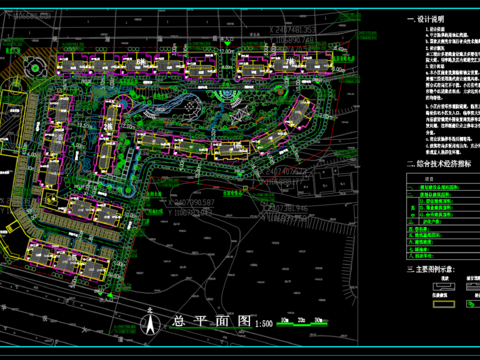The height and width of the screenshot is (360, 480).
Task: Select the X 2407481.353 coordinate label
Action: [293, 30]
